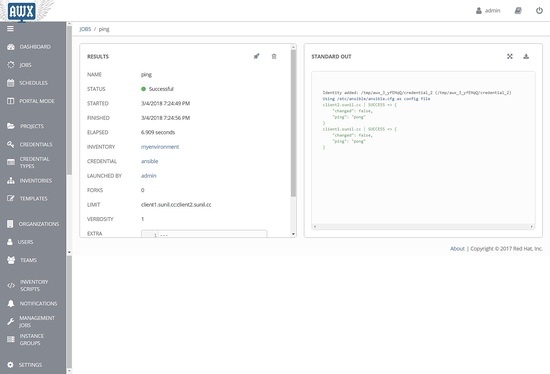550x374 pixels.
Task: Click the Users person icon
Action: pos(10,242)
